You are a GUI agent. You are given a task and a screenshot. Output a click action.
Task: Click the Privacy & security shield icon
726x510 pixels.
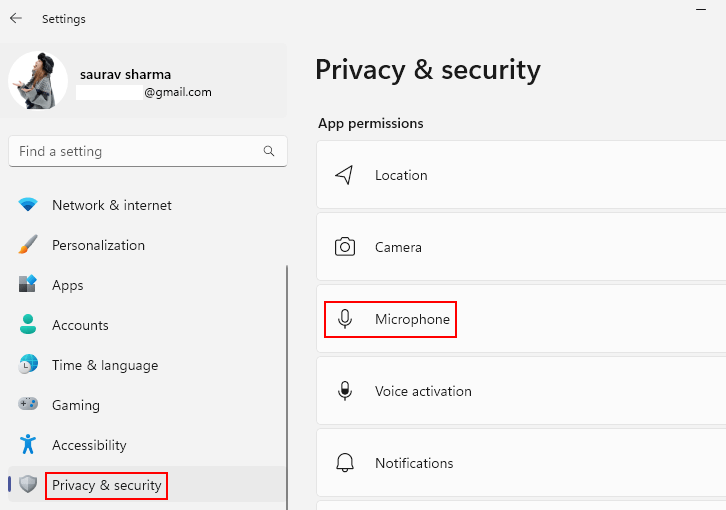coord(28,485)
